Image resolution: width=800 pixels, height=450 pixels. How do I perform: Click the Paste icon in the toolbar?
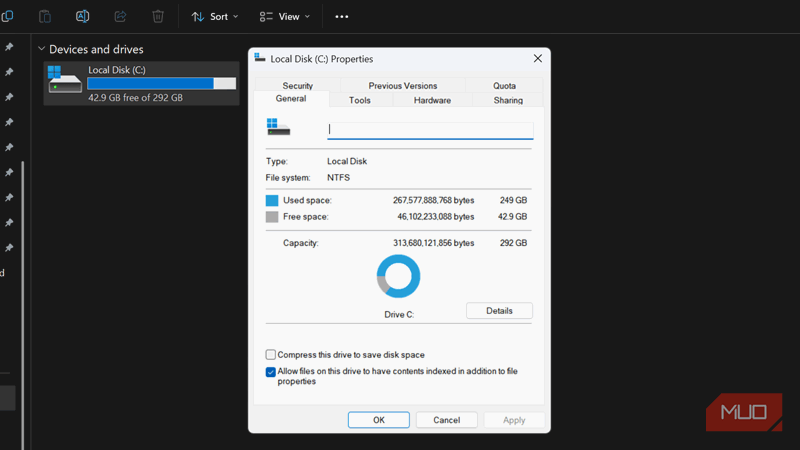(x=45, y=16)
